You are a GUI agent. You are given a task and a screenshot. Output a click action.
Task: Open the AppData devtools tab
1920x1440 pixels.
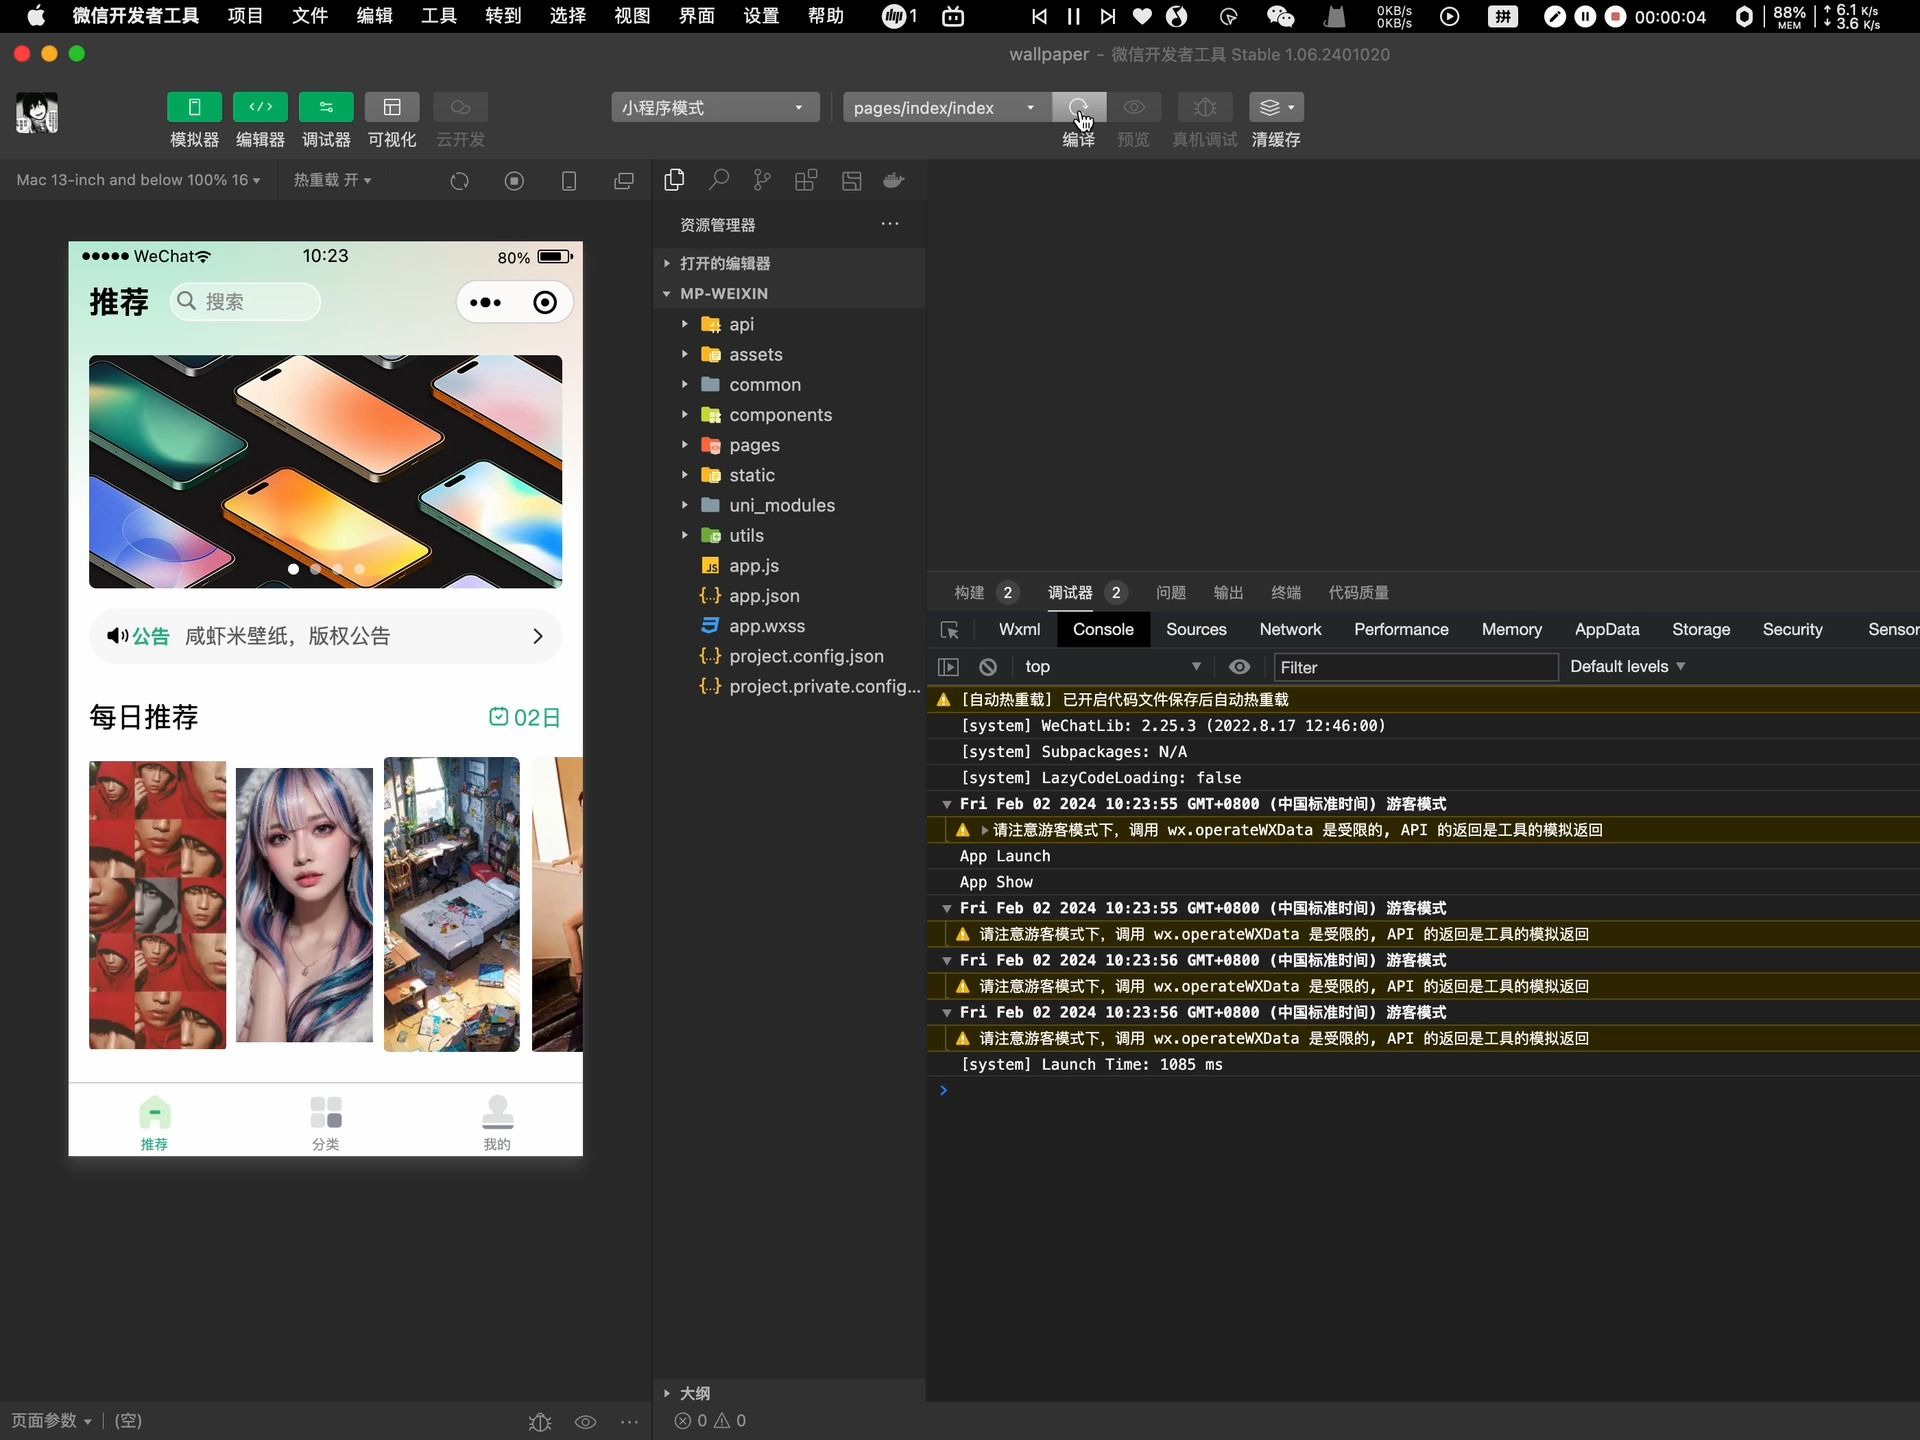[x=1607, y=629]
